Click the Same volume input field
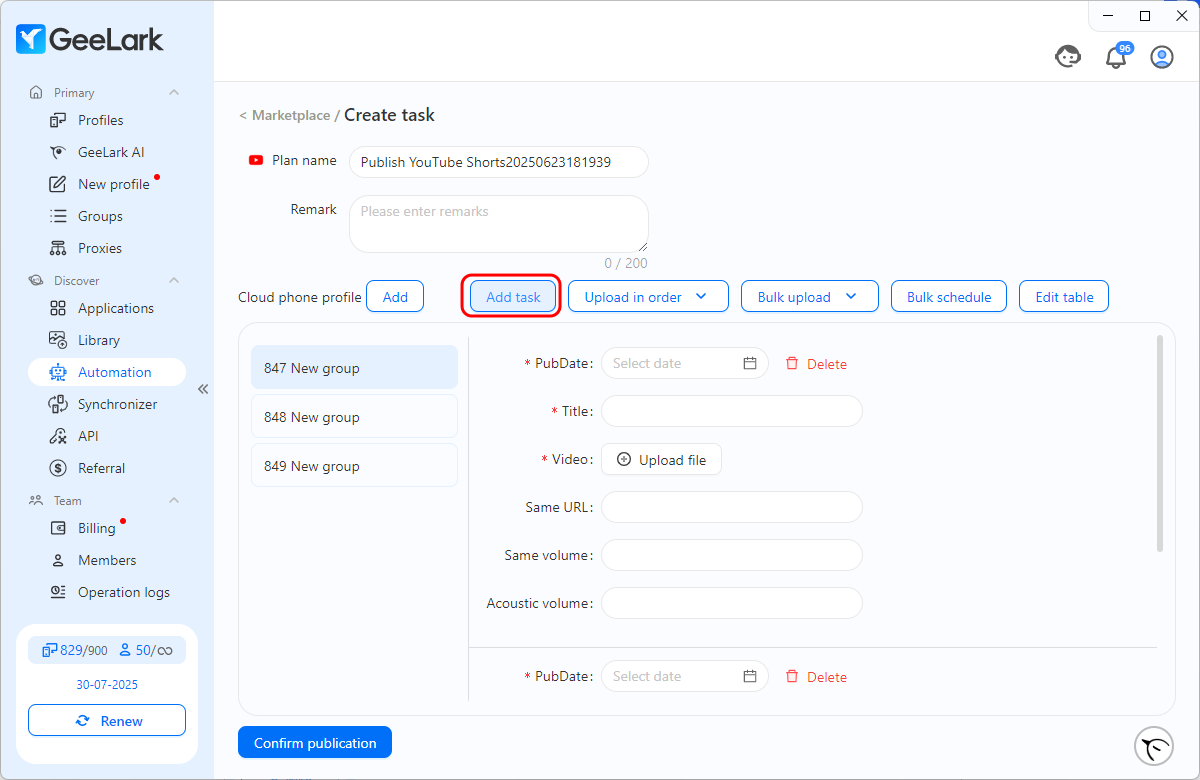Screen dimensions: 1200x780 click(x=732, y=555)
